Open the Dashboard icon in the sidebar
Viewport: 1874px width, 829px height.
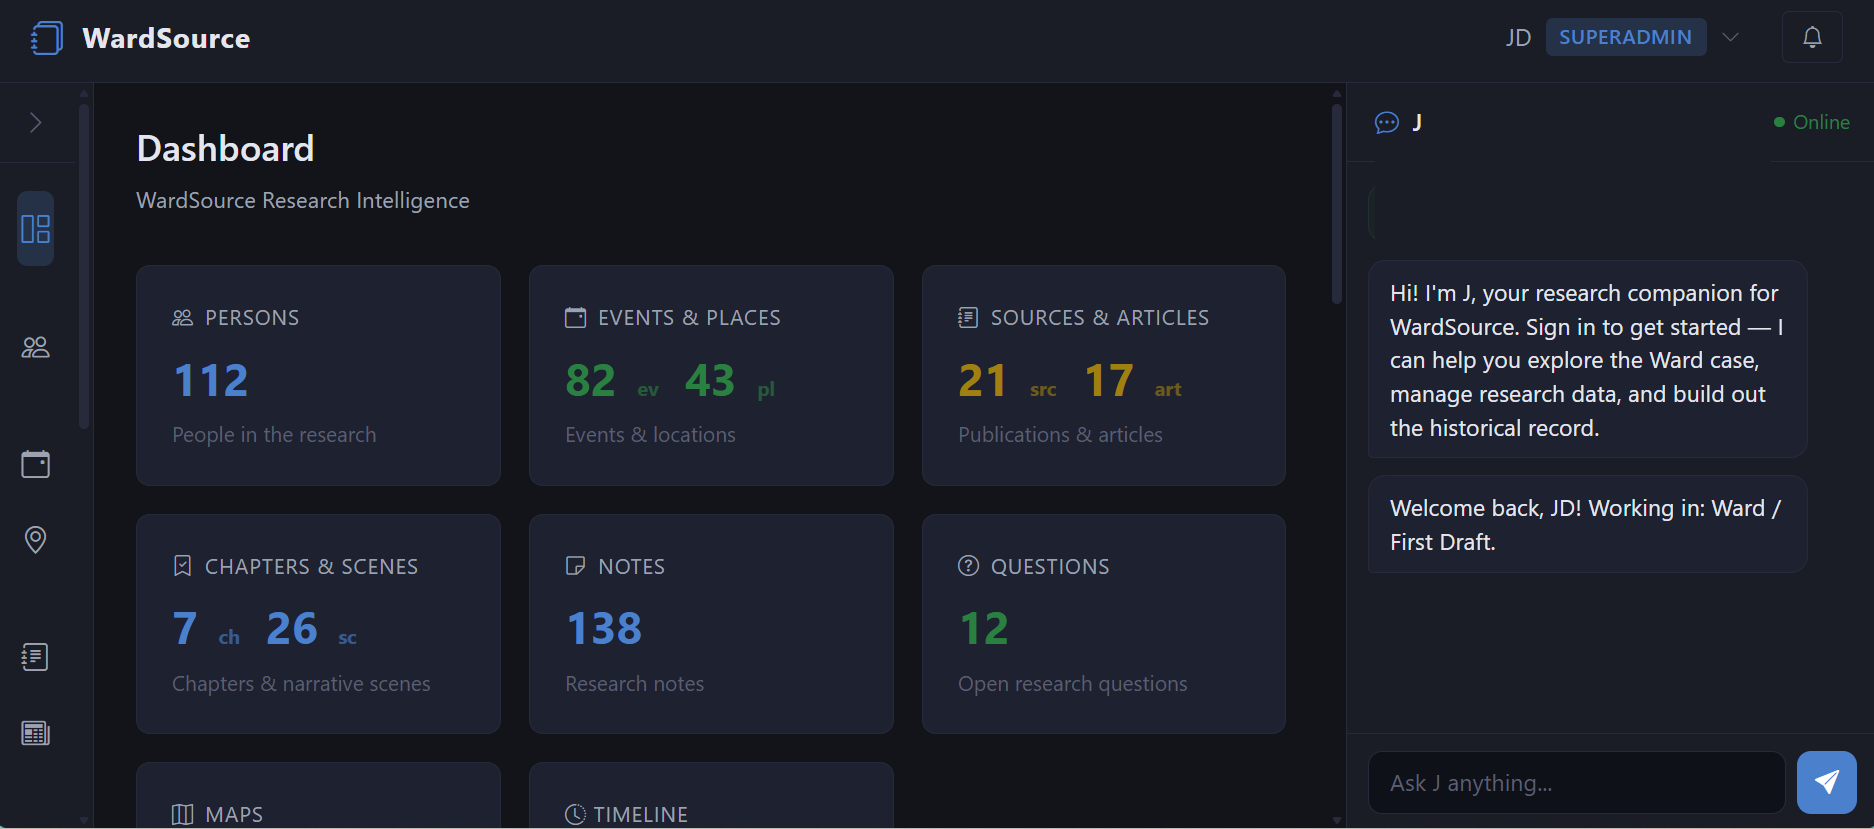click(x=36, y=229)
